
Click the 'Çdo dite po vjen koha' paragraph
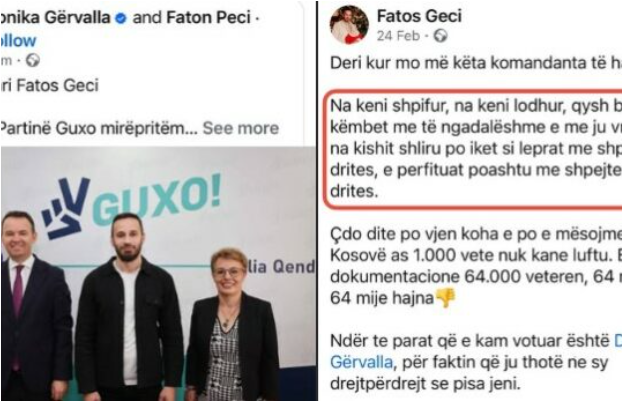(x=476, y=266)
